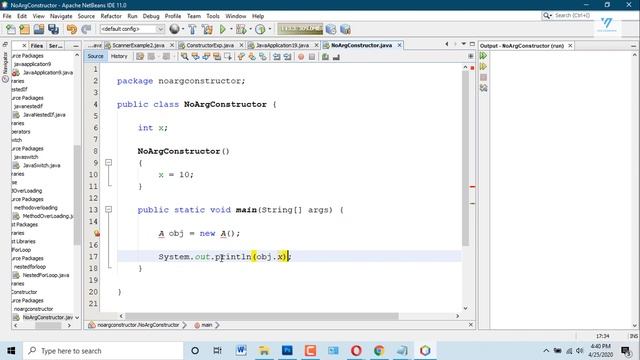Toggle Highlight Search in editor toolbar

(x=217, y=57)
